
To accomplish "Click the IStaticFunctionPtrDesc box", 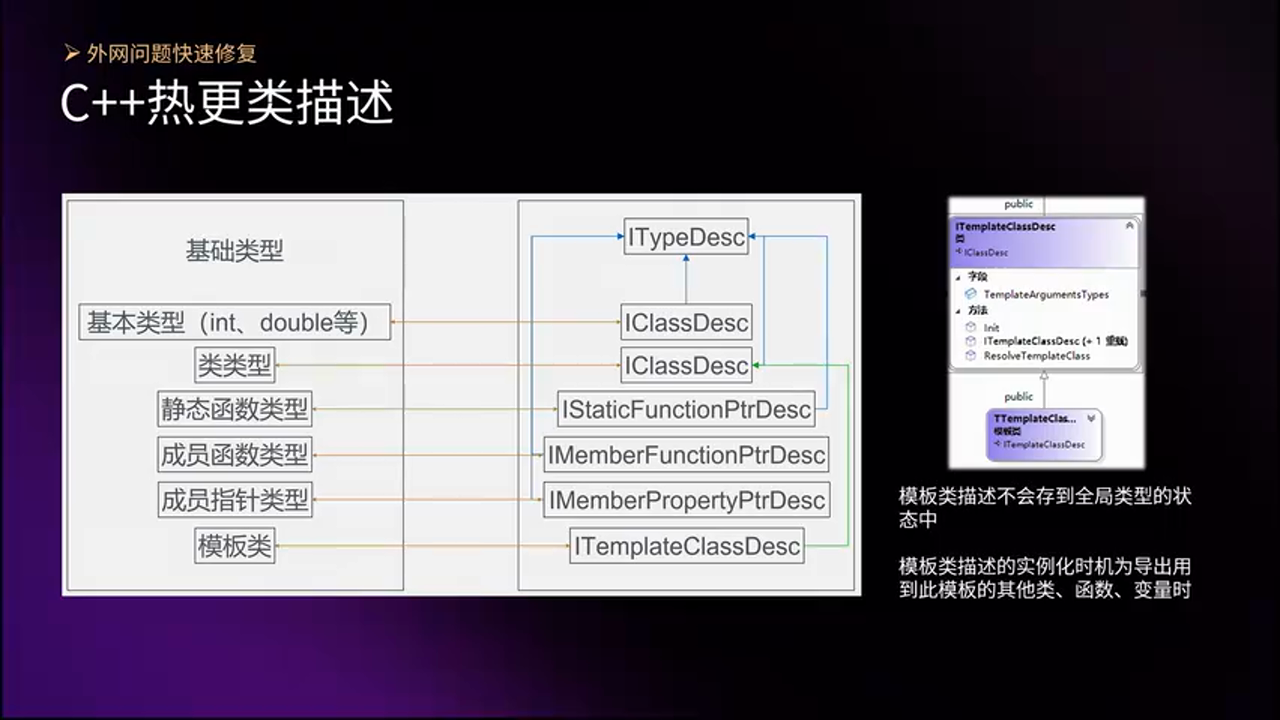I will coord(686,409).
